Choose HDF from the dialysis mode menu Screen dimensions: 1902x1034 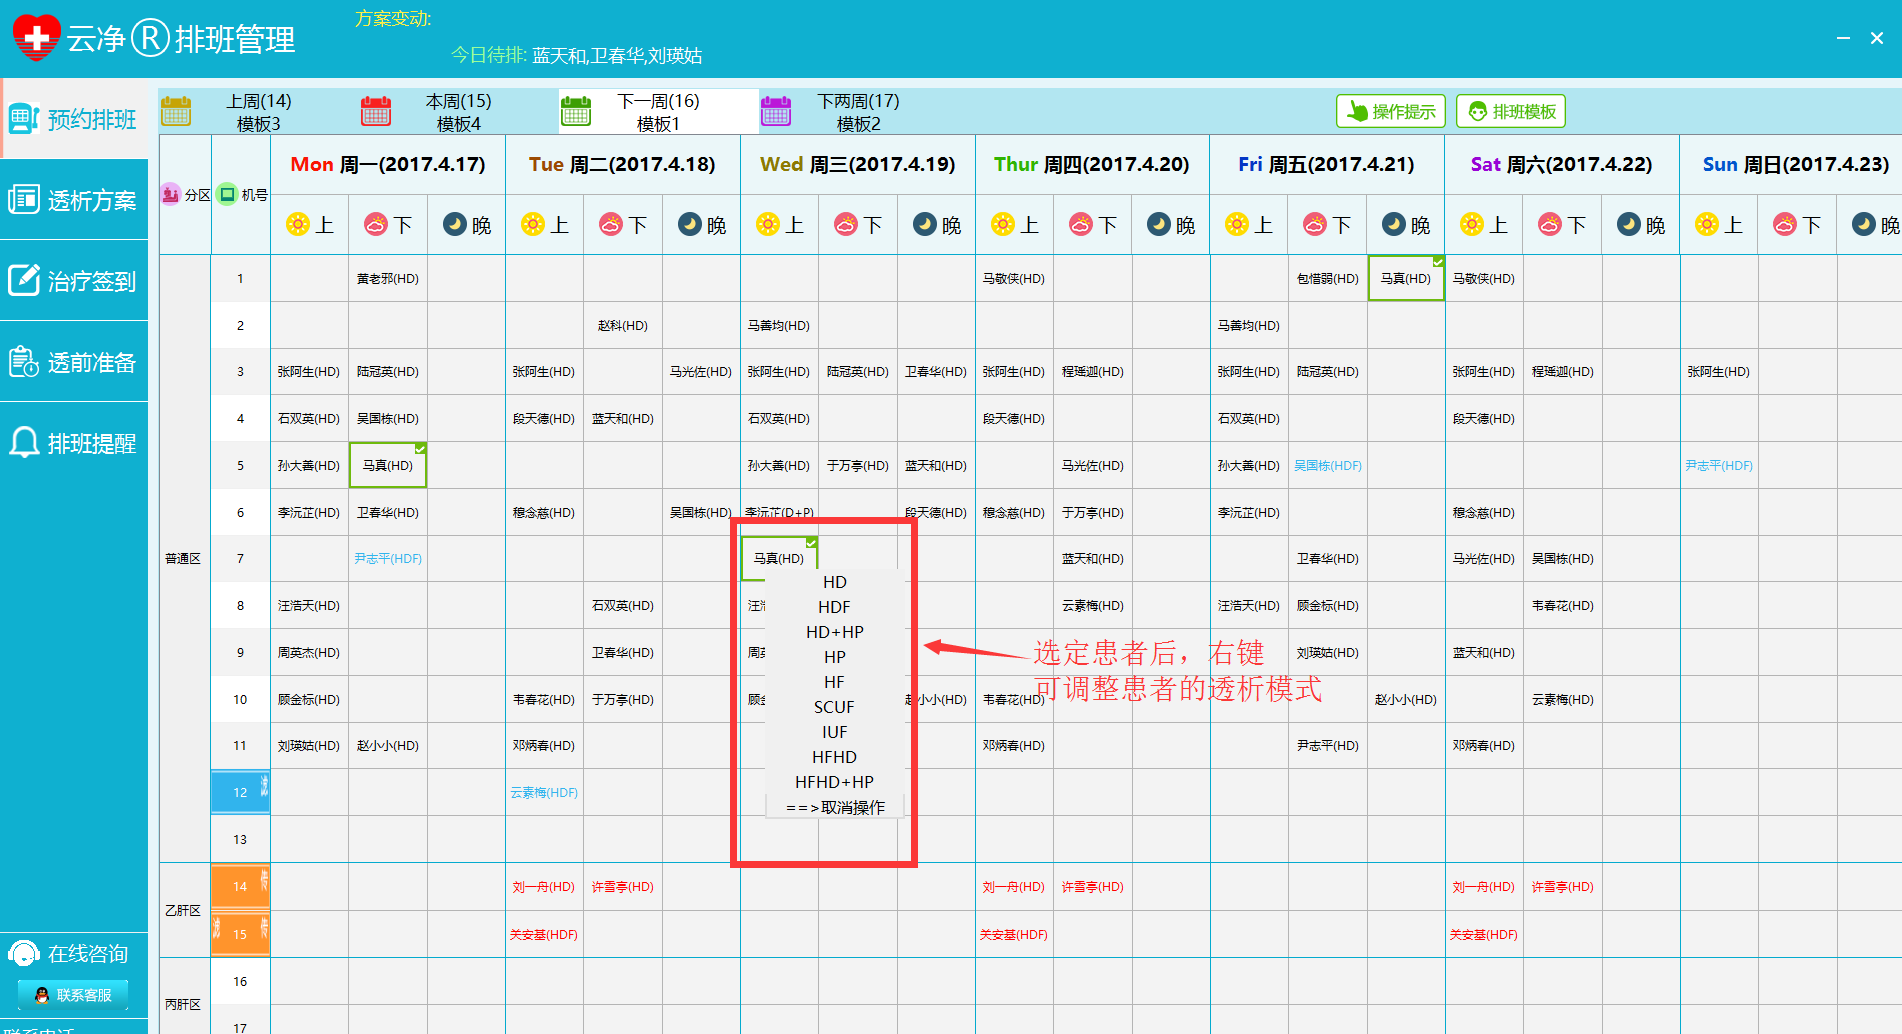[x=834, y=607]
